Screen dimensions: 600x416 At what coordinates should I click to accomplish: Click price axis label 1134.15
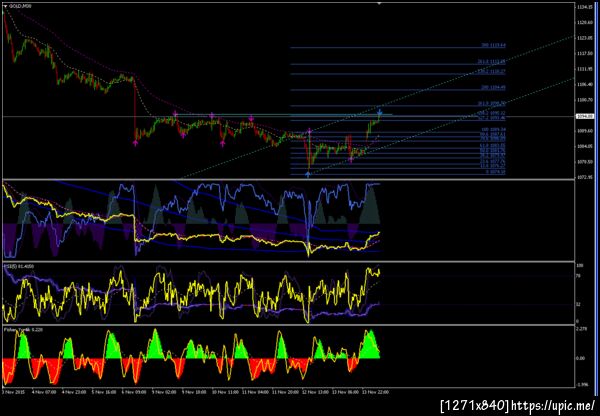point(585,7)
